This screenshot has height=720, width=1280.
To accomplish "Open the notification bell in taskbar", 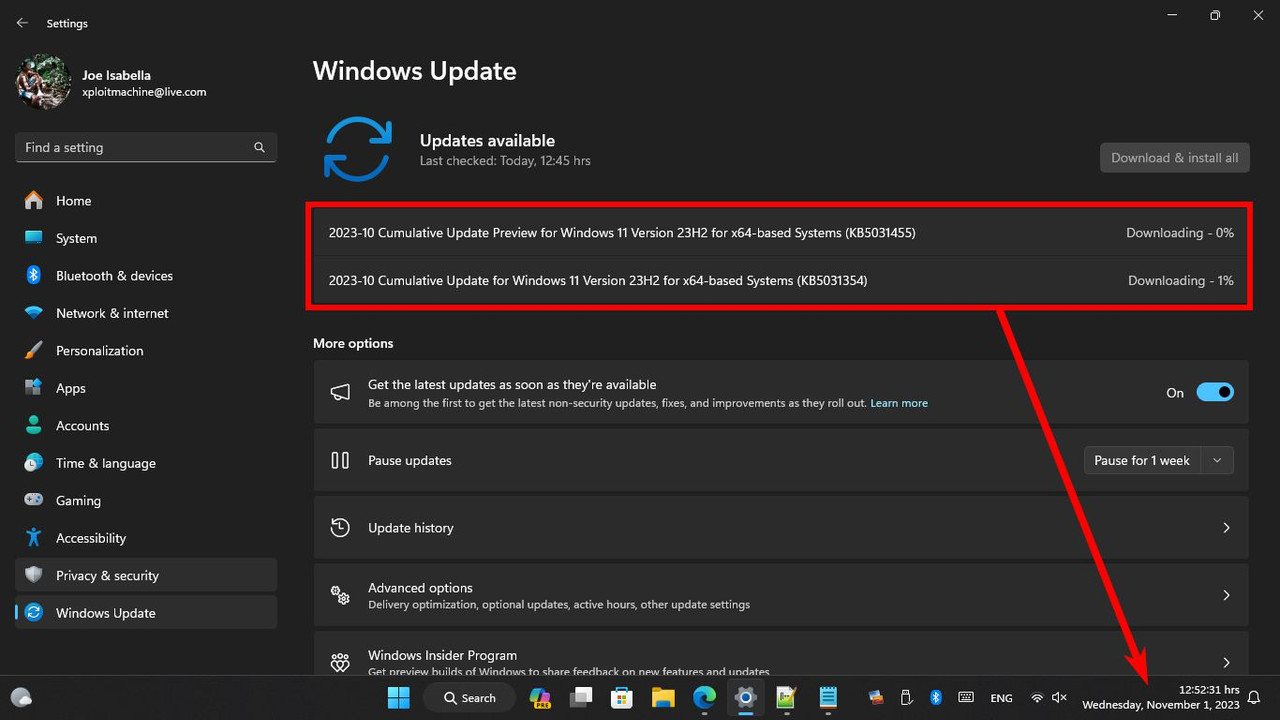I will pyautogui.click(x=1254, y=697).
